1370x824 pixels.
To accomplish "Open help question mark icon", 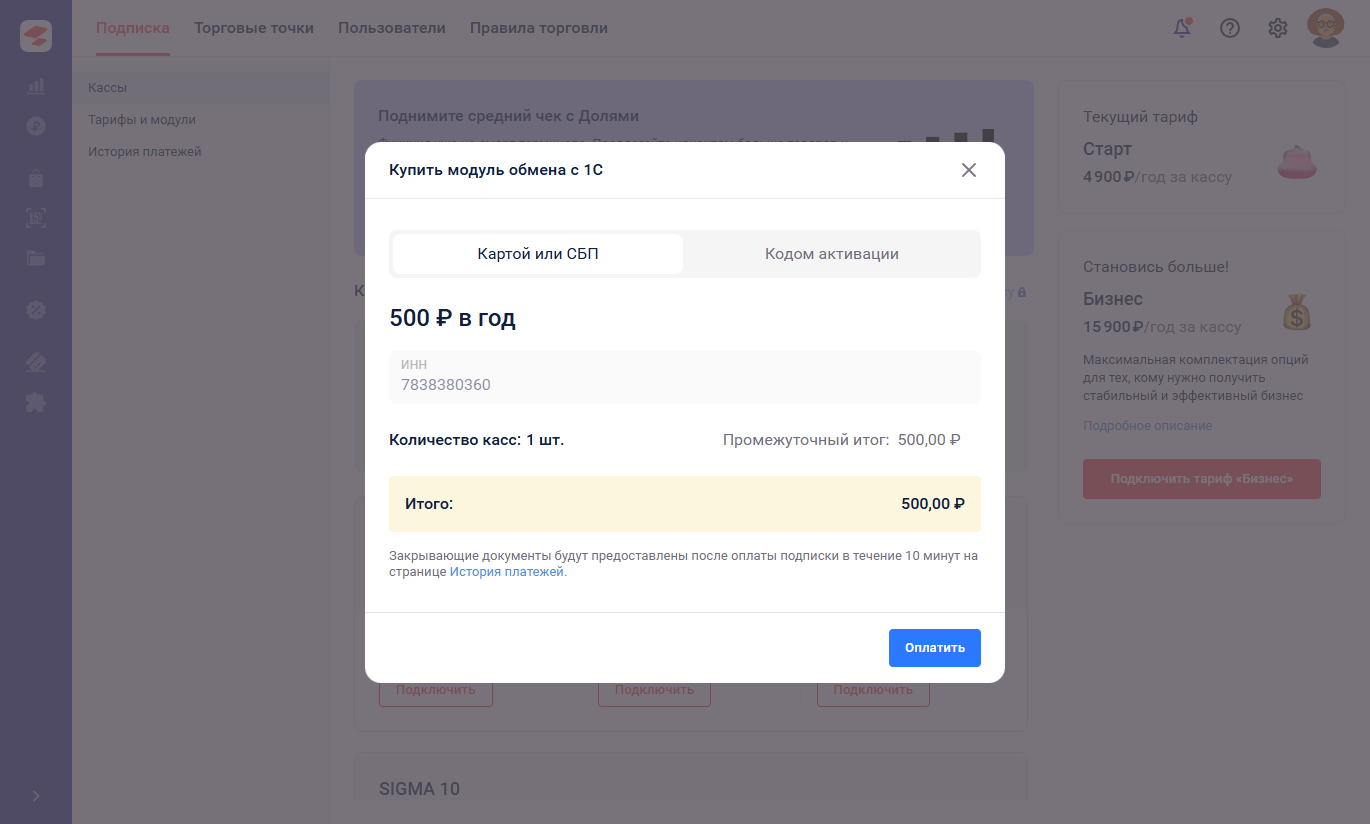I will click(x=1230, y=28).
